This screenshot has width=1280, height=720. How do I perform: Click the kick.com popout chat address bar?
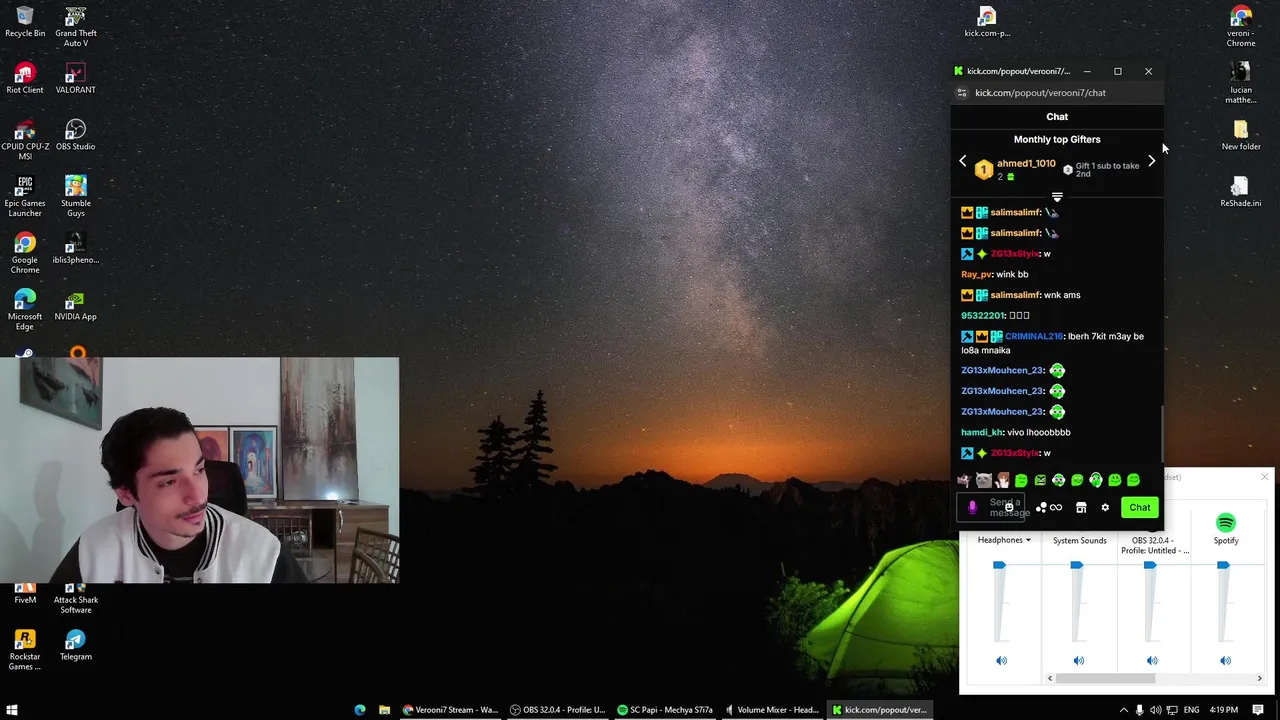pos(1040,93)
